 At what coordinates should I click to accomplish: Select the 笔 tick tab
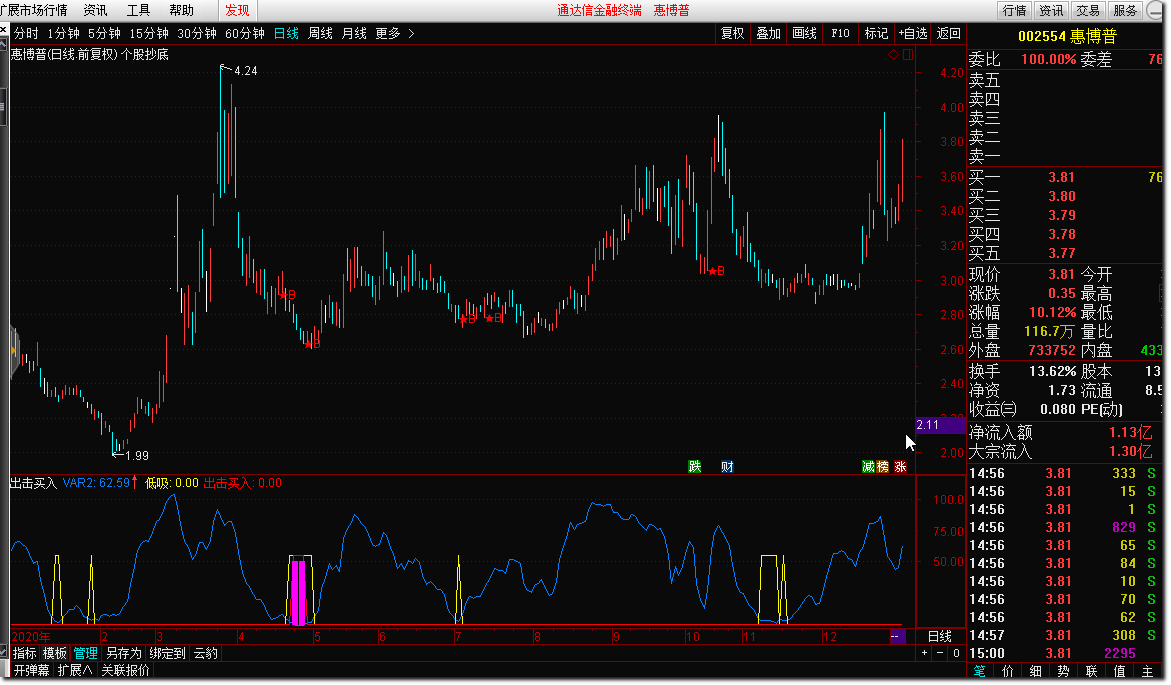point(980,671)
